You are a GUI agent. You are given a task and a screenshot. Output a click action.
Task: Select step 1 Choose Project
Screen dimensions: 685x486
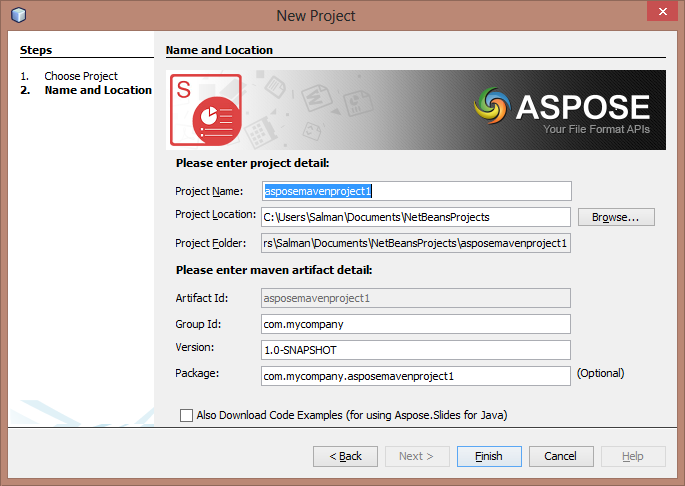coord(81,76)
